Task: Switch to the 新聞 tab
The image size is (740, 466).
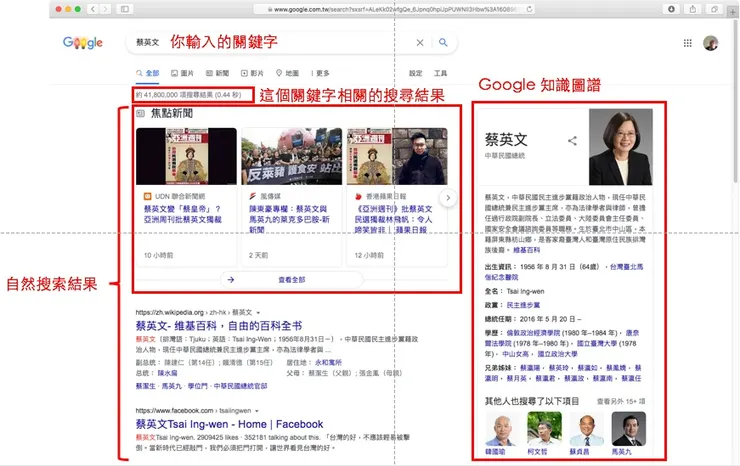Action: (x=218, y=73)
